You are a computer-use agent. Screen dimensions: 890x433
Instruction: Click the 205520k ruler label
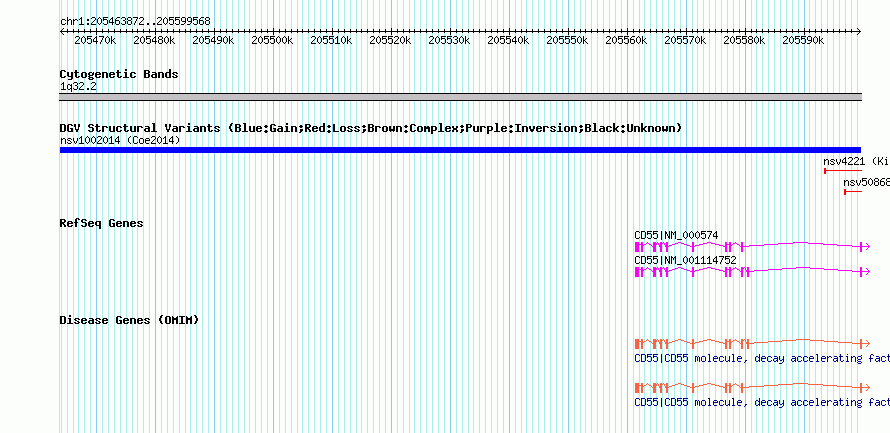[391, 40]
